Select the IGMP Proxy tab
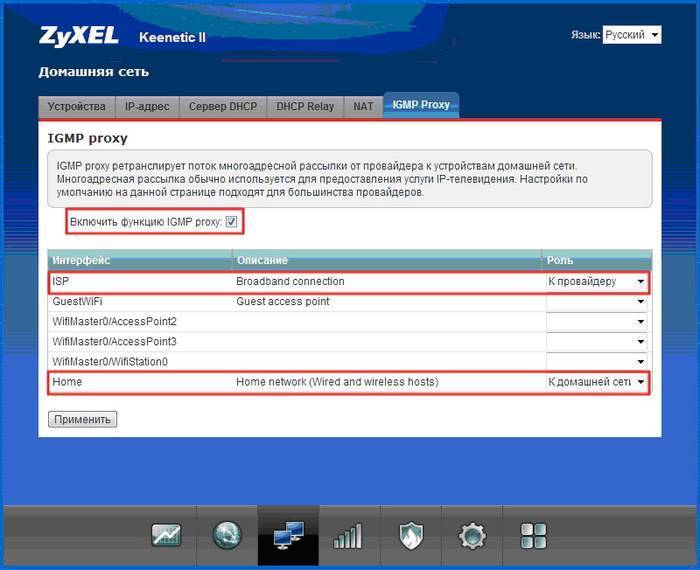This screenshot has width=700, height=570. [421, 105]
